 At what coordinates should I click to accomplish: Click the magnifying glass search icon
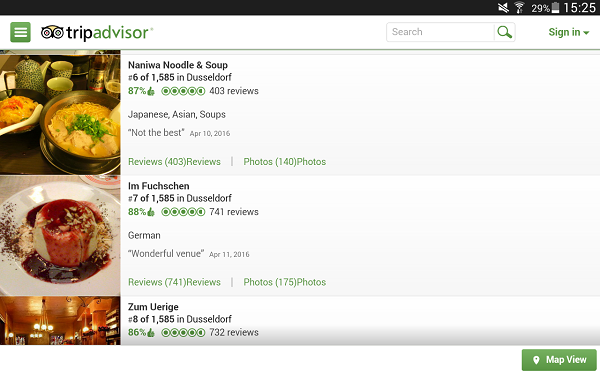click(504, 32)
